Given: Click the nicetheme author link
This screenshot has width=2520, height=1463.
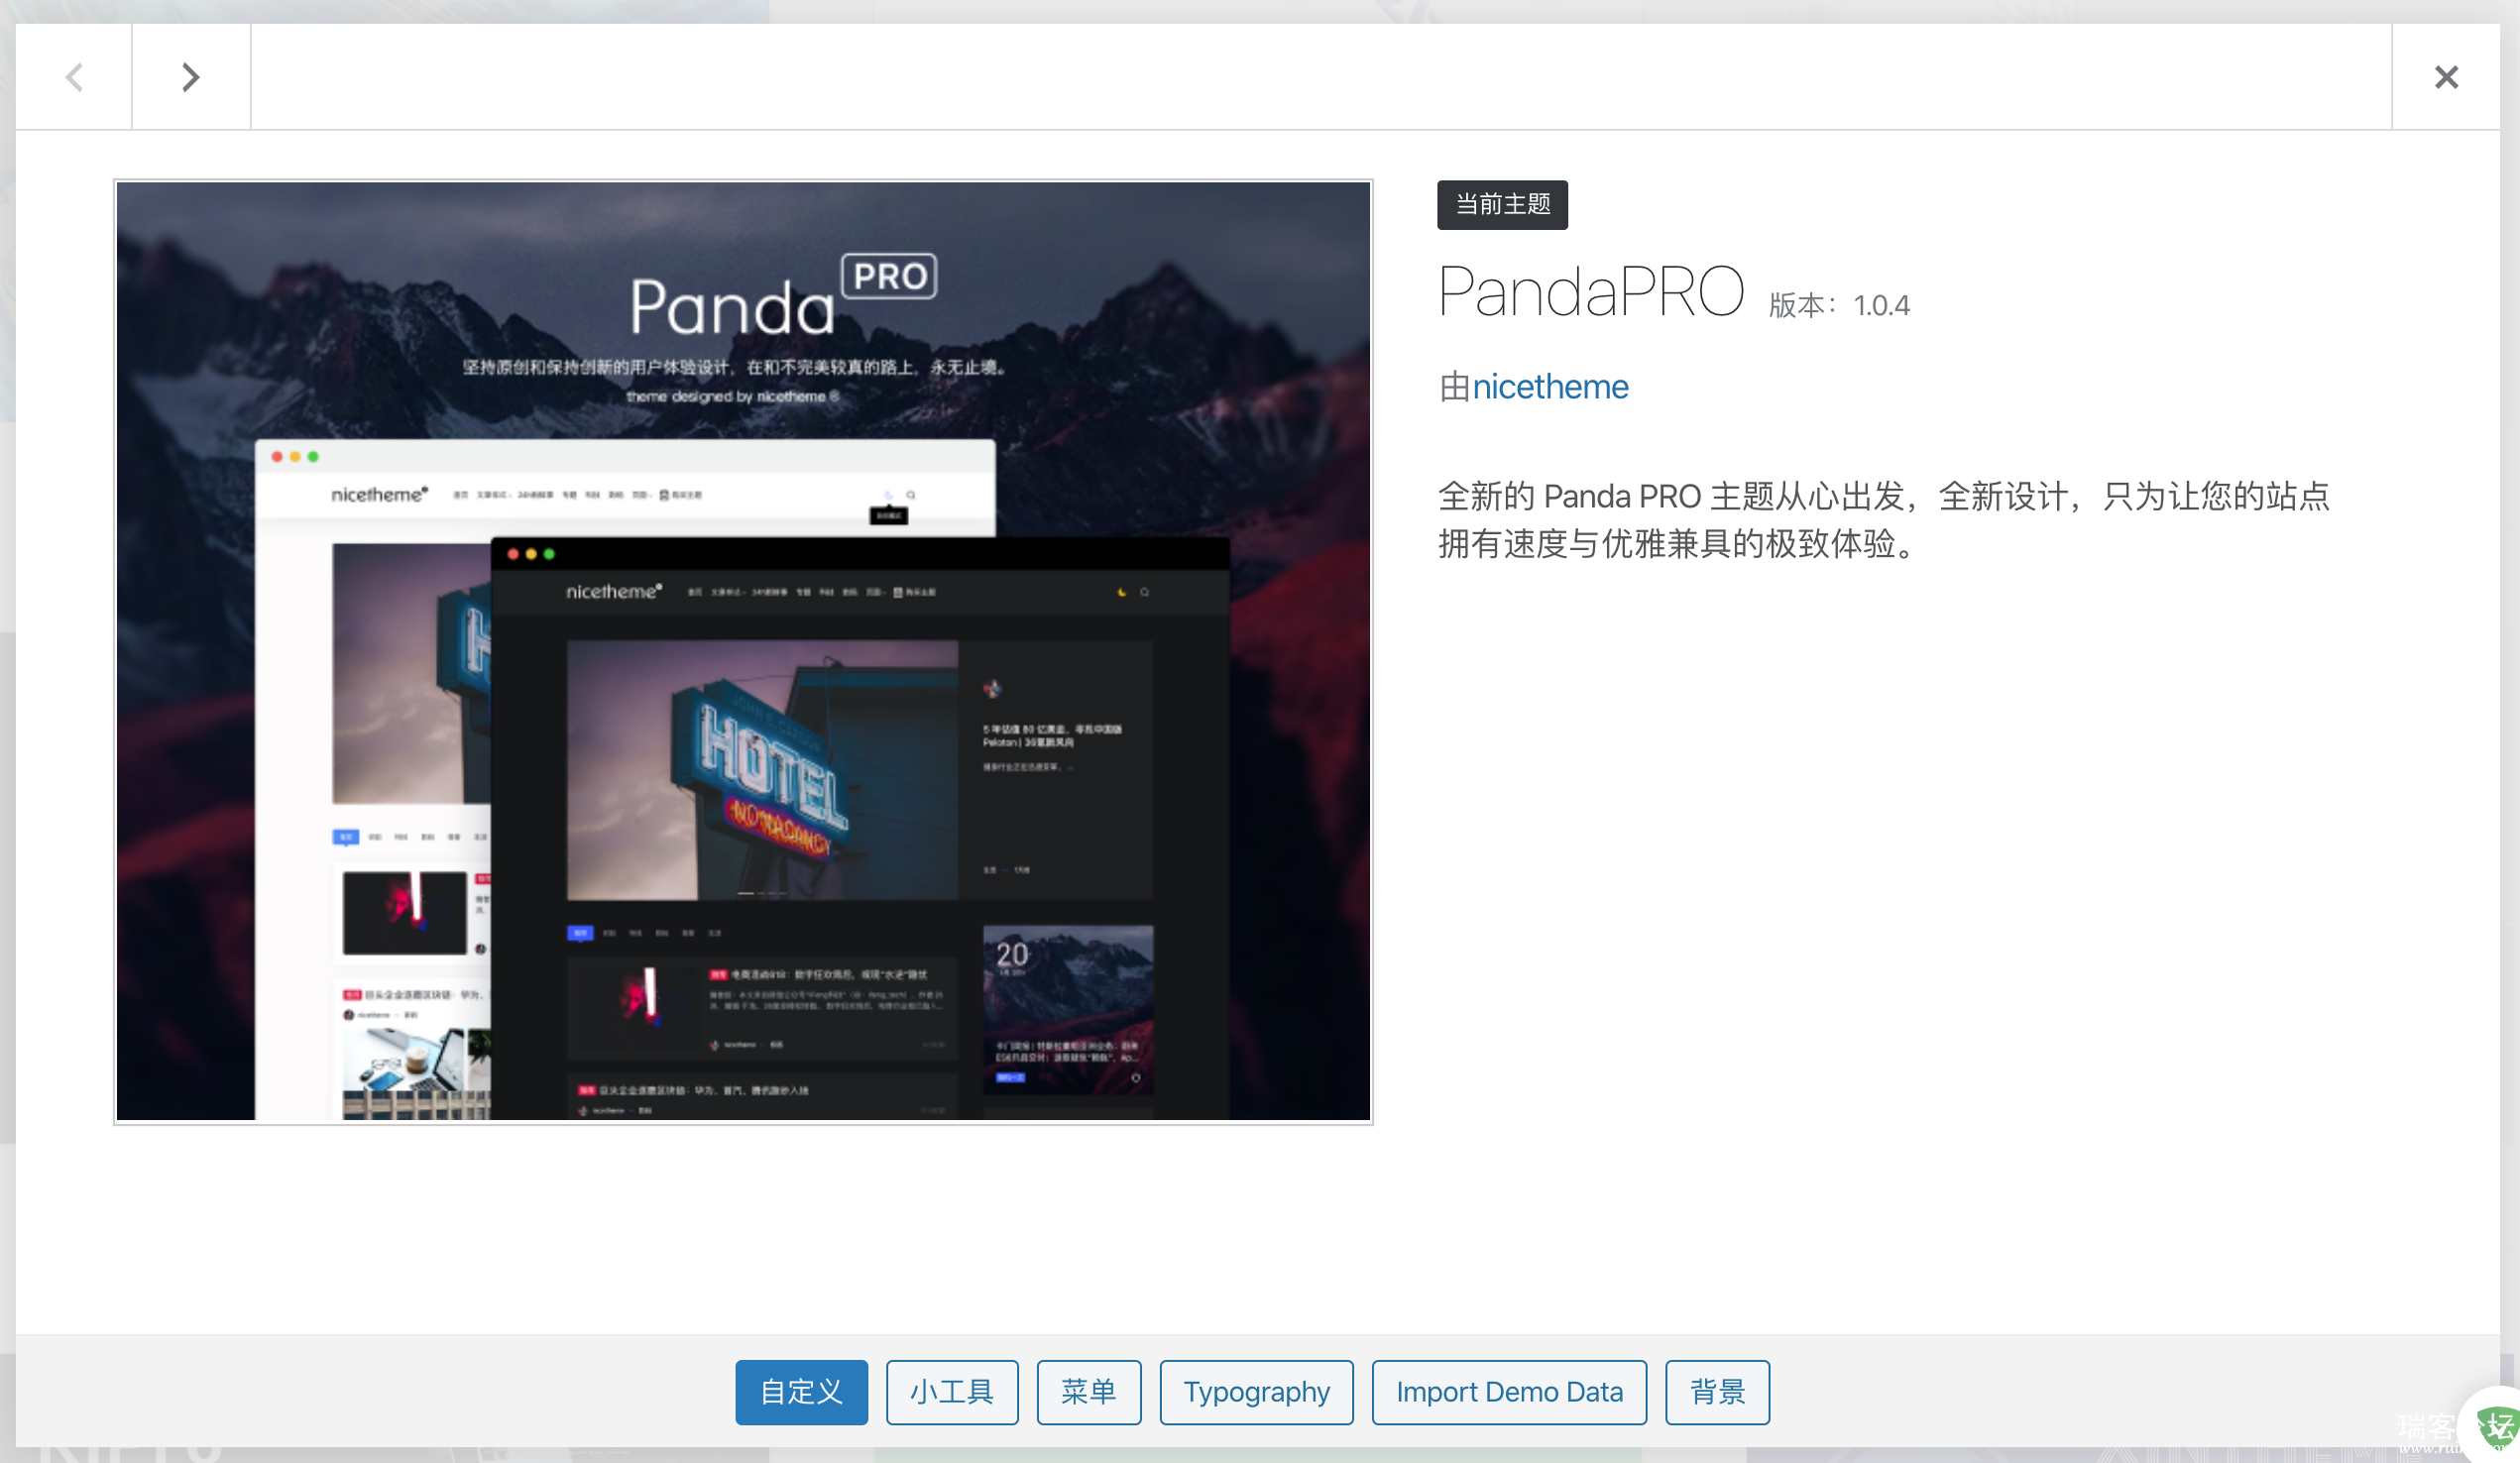Looking at the screenshot, I should click(x=1549, y=387).
